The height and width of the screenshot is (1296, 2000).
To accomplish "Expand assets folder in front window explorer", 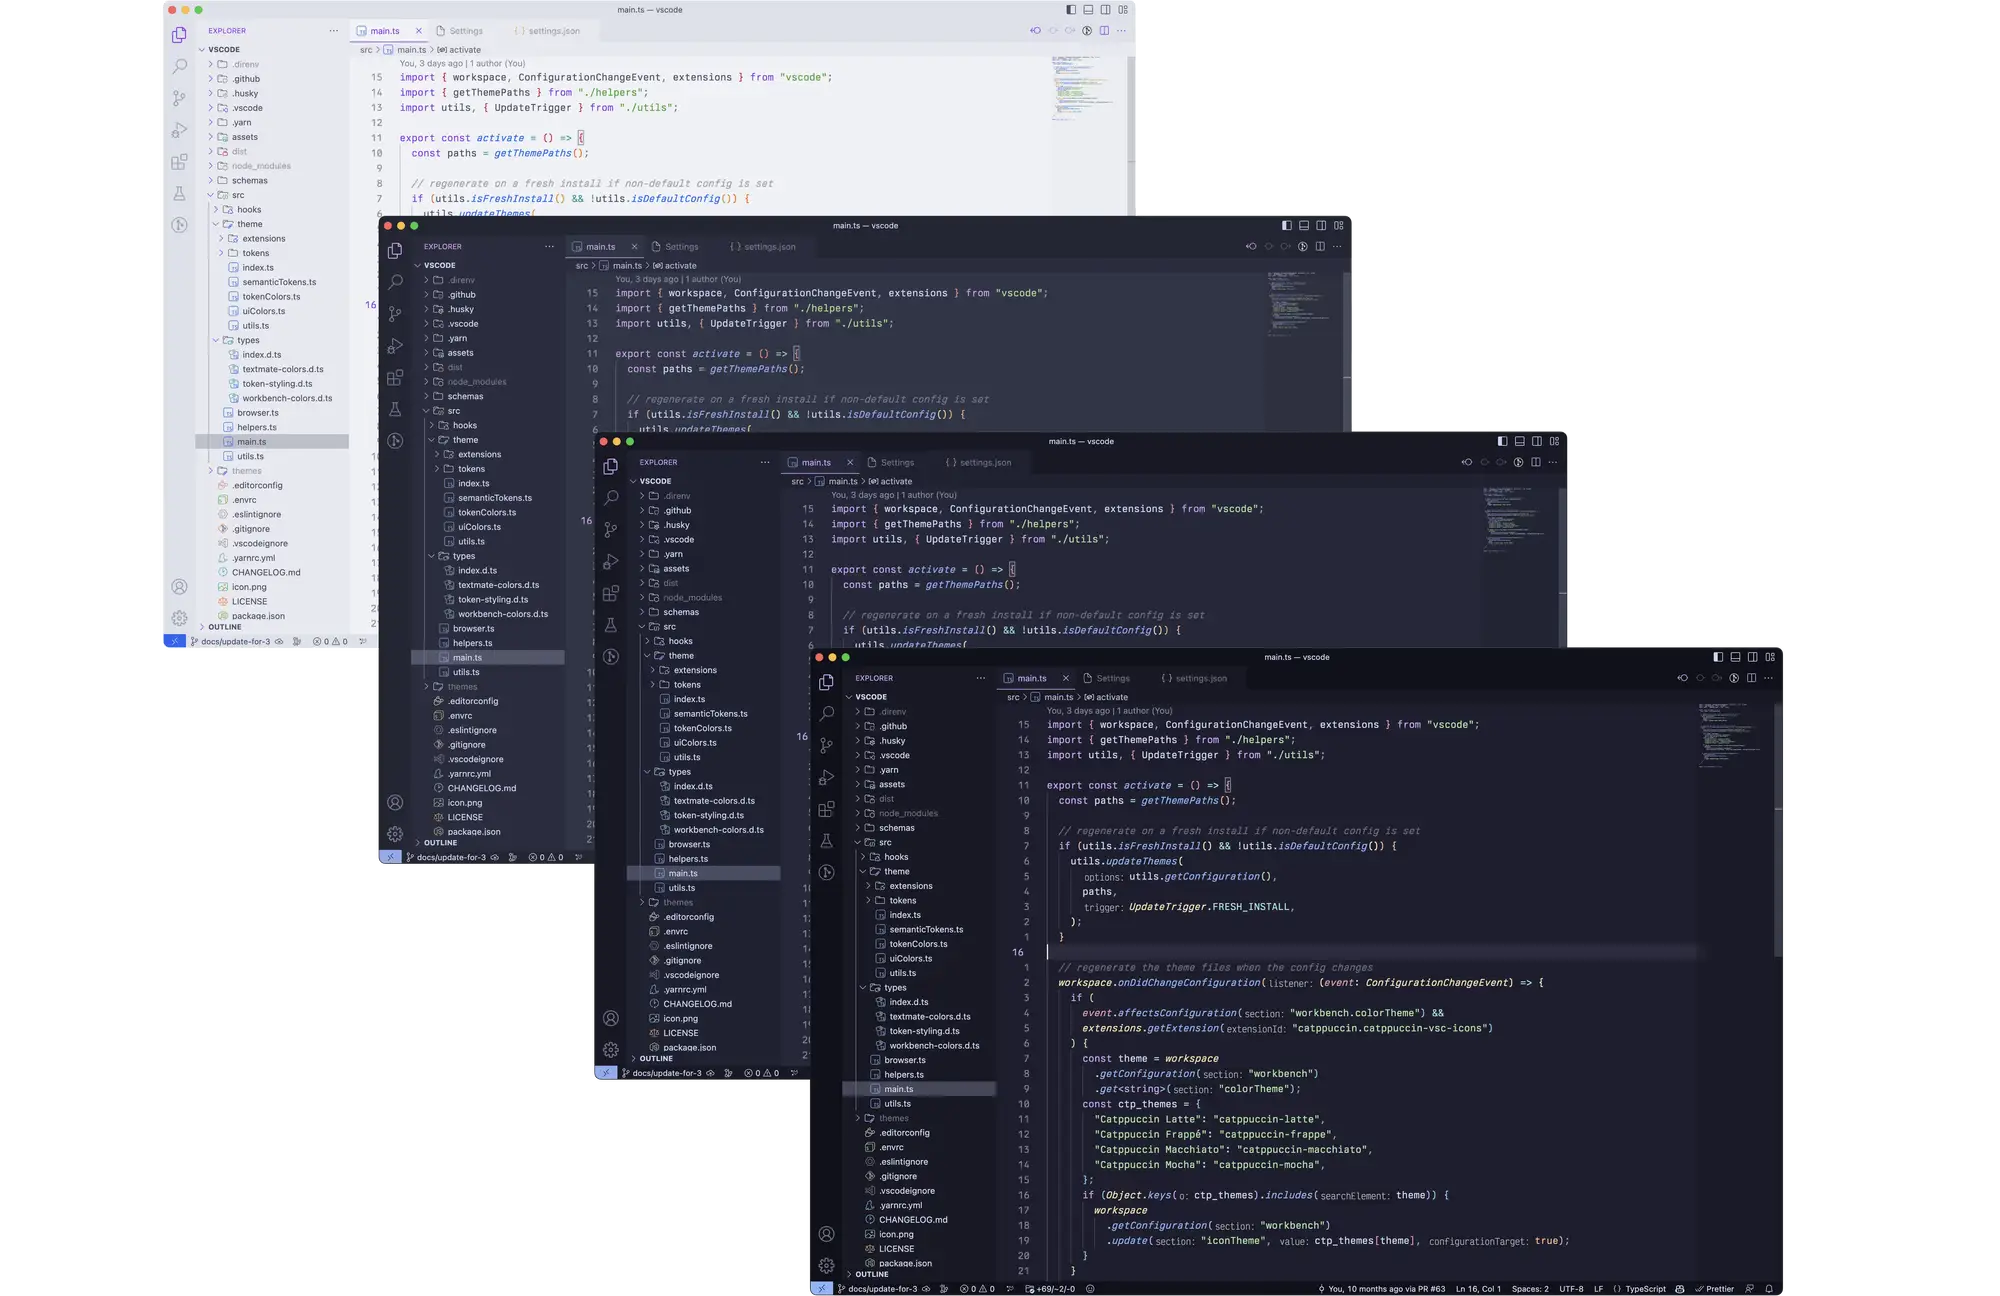I will [920, 784].
